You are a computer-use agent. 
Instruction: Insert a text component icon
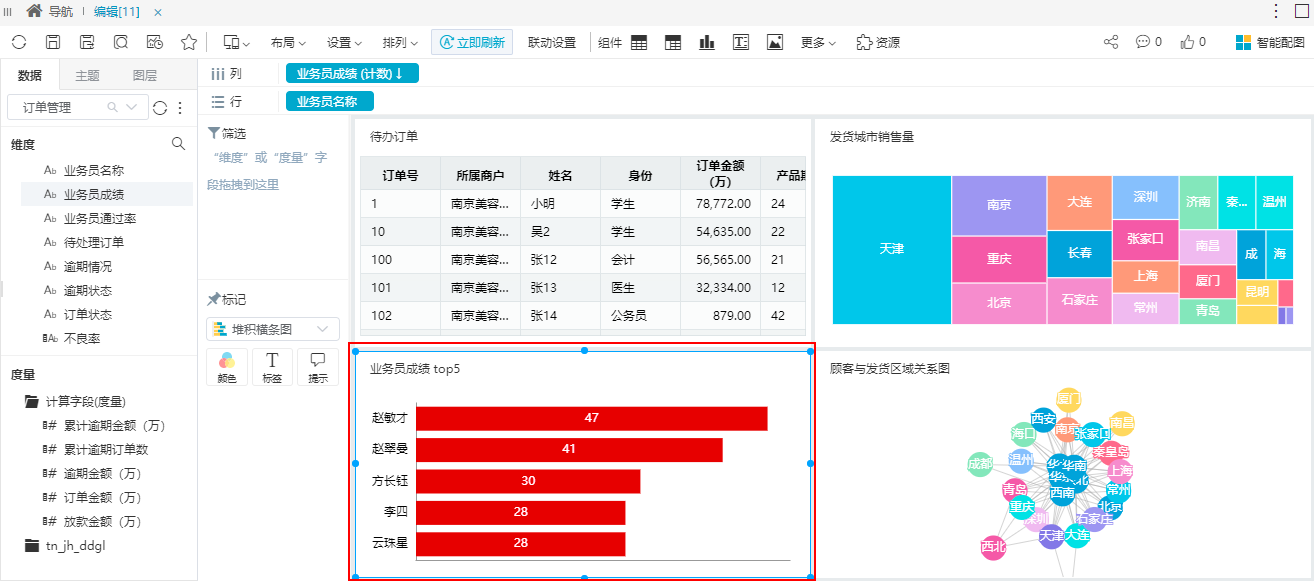click(x=741, y=42)
